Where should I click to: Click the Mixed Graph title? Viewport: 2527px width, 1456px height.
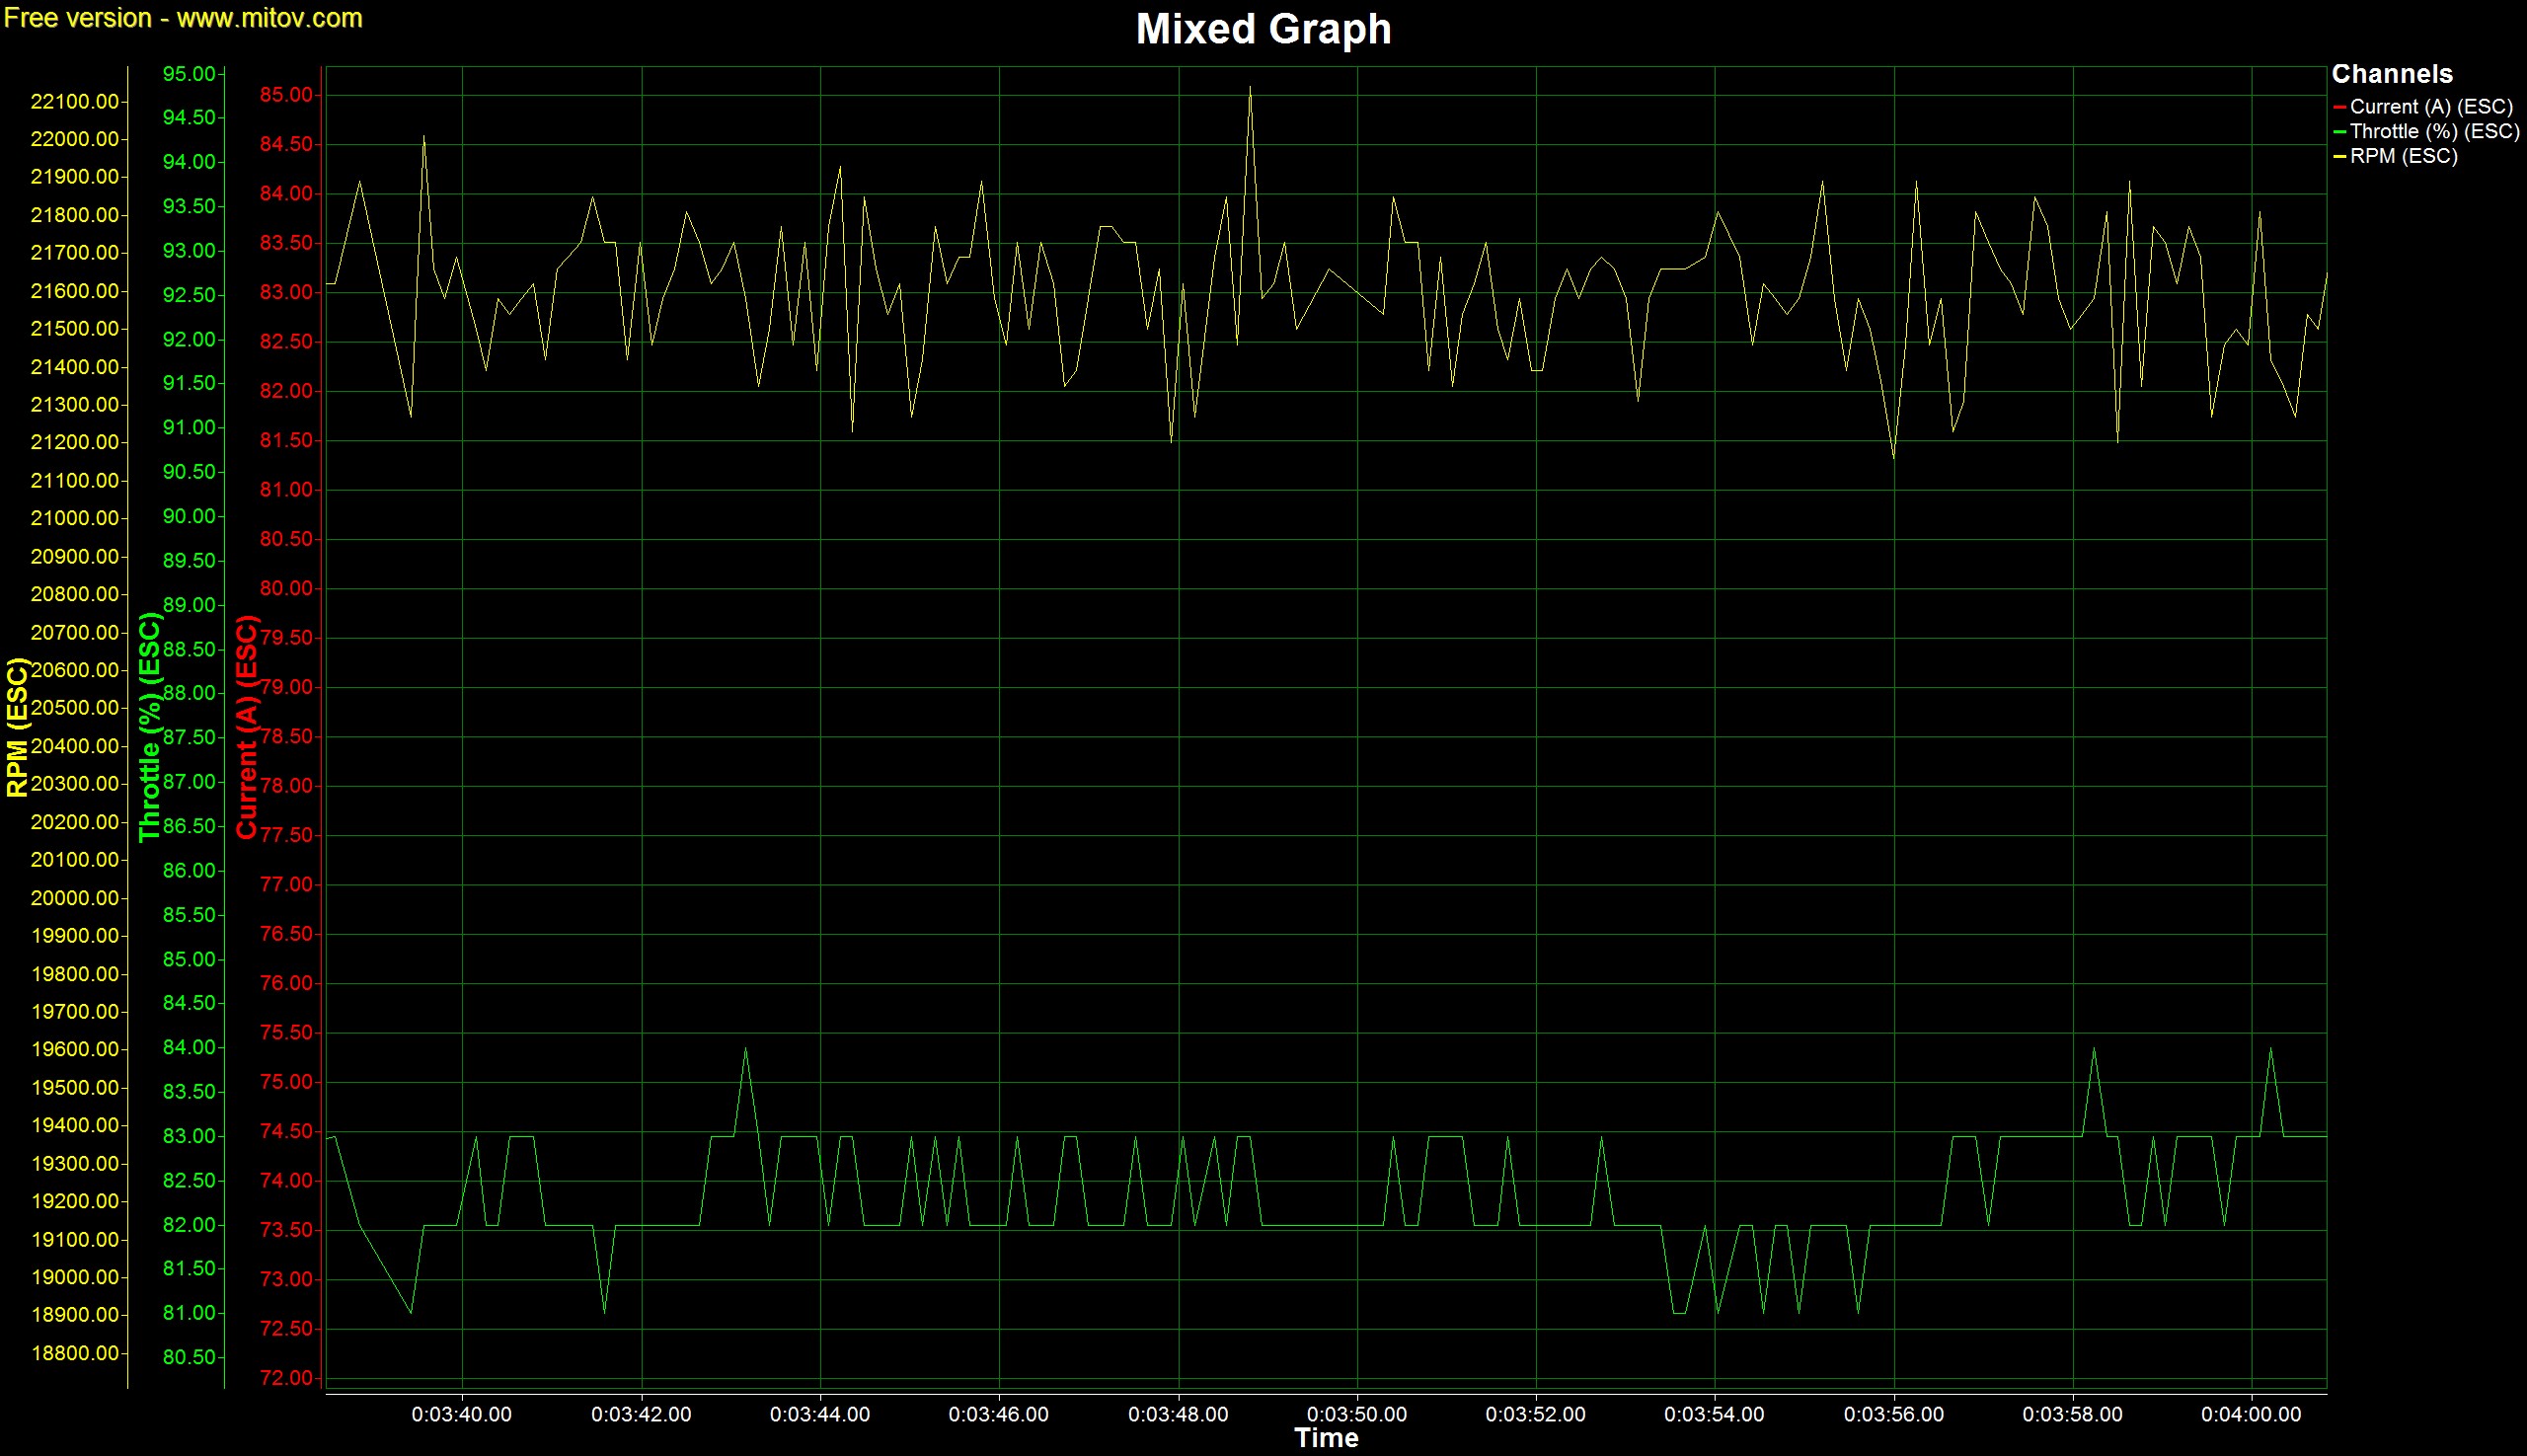[1263, 29]
